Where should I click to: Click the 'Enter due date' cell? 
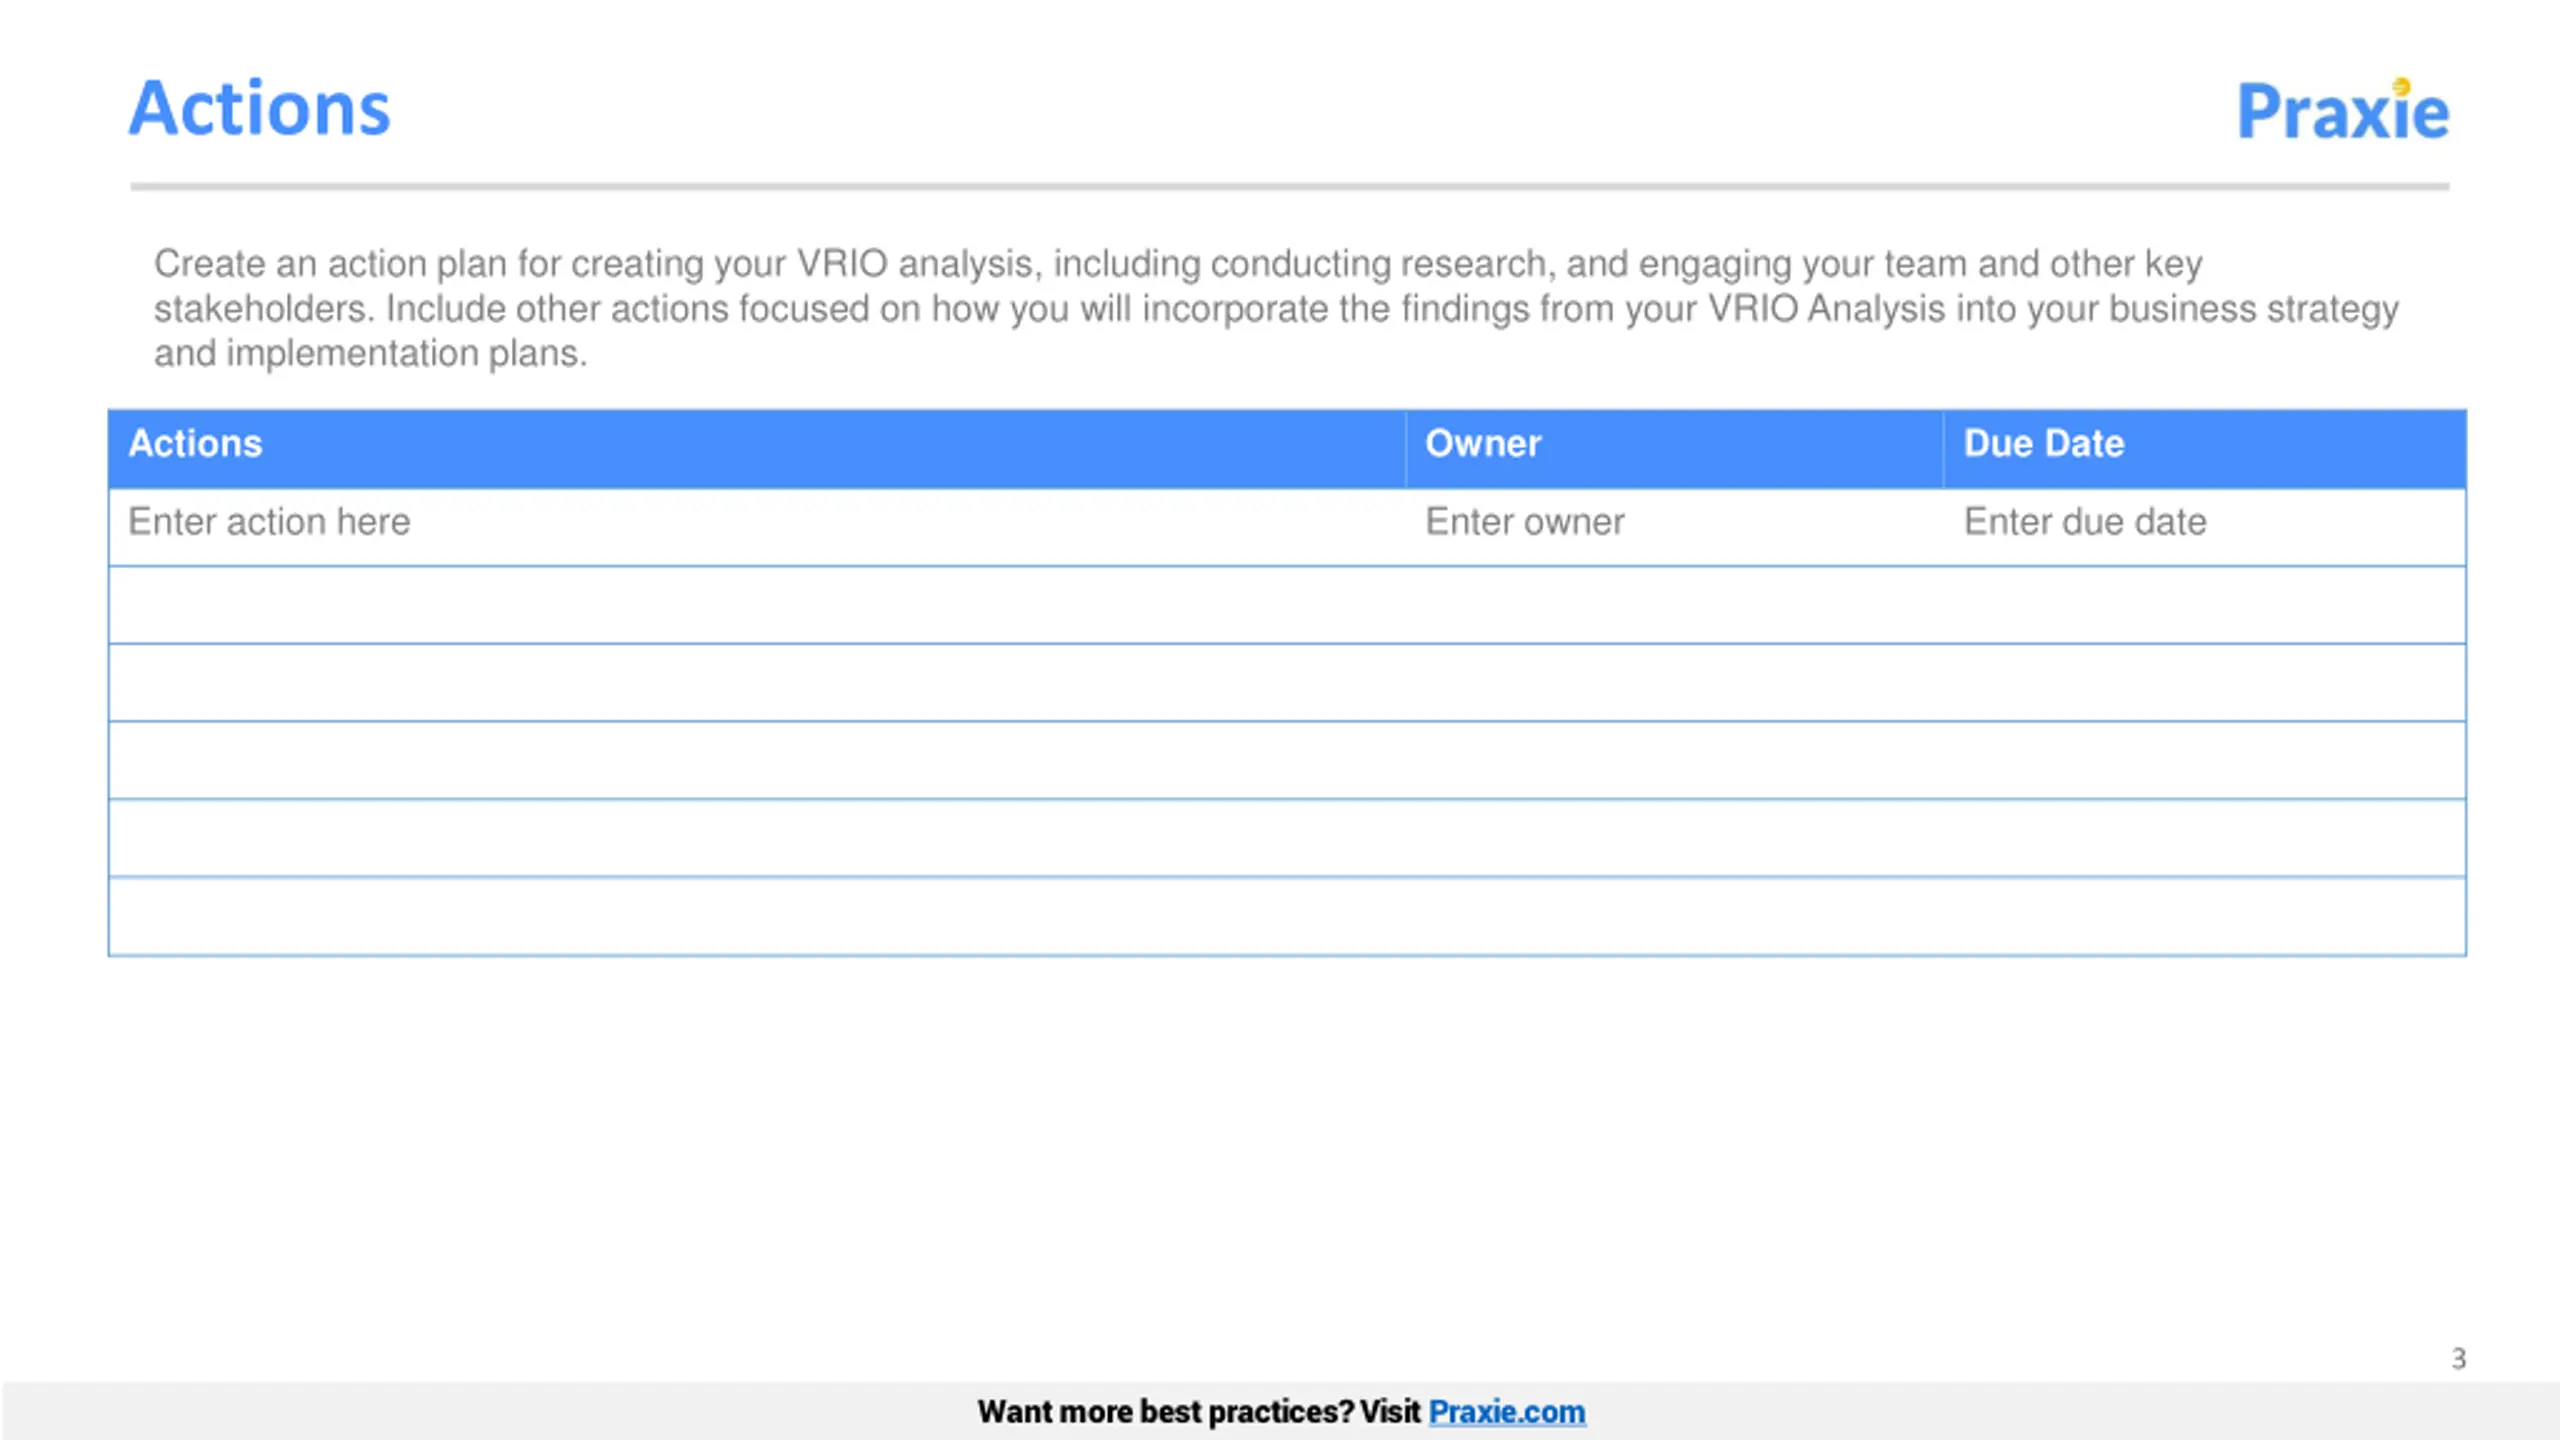(2085, 522)
